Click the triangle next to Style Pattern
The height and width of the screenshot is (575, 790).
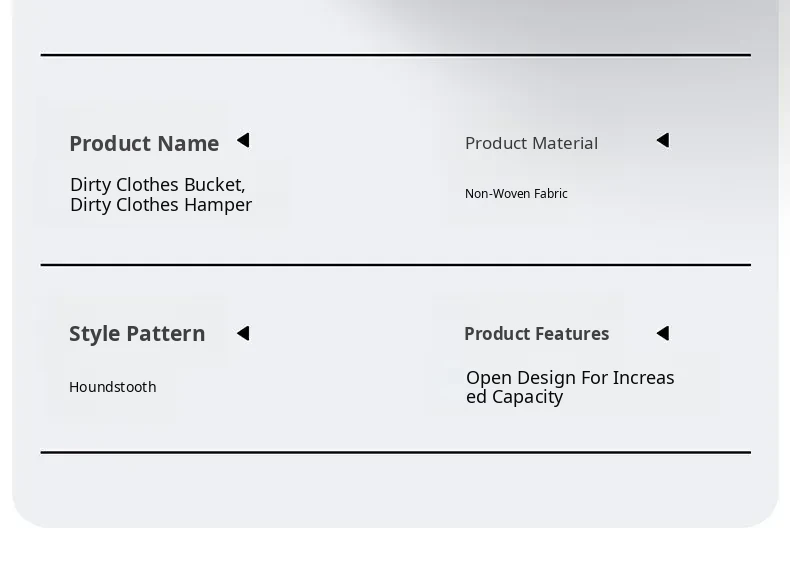[243, 333]
